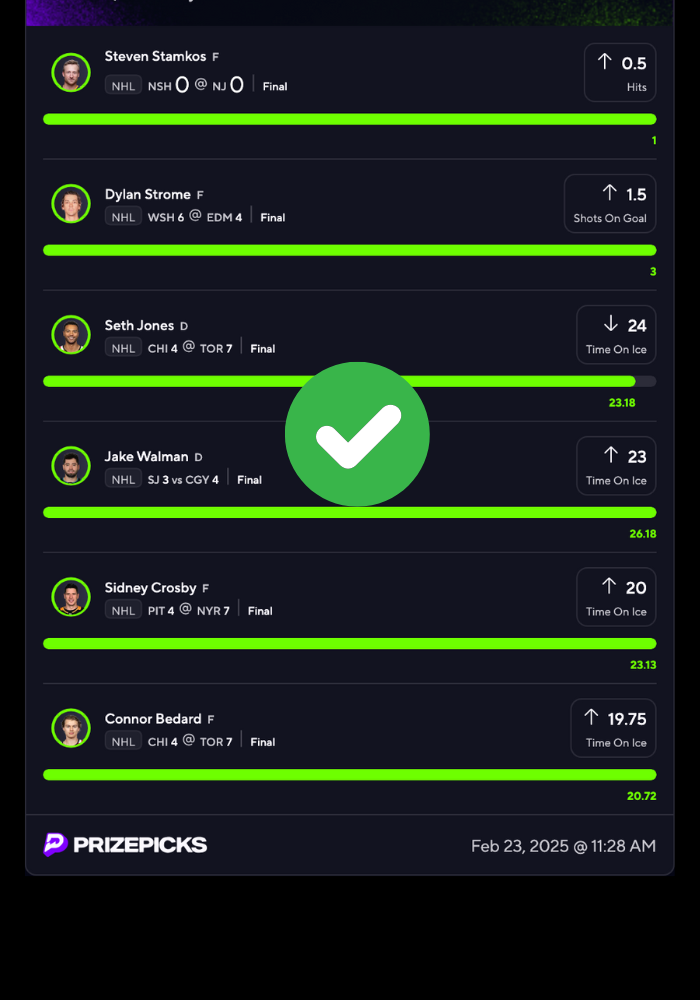Click Sidney Crosby player avatar
This screenshot has height=1000, width=700.
71,596
